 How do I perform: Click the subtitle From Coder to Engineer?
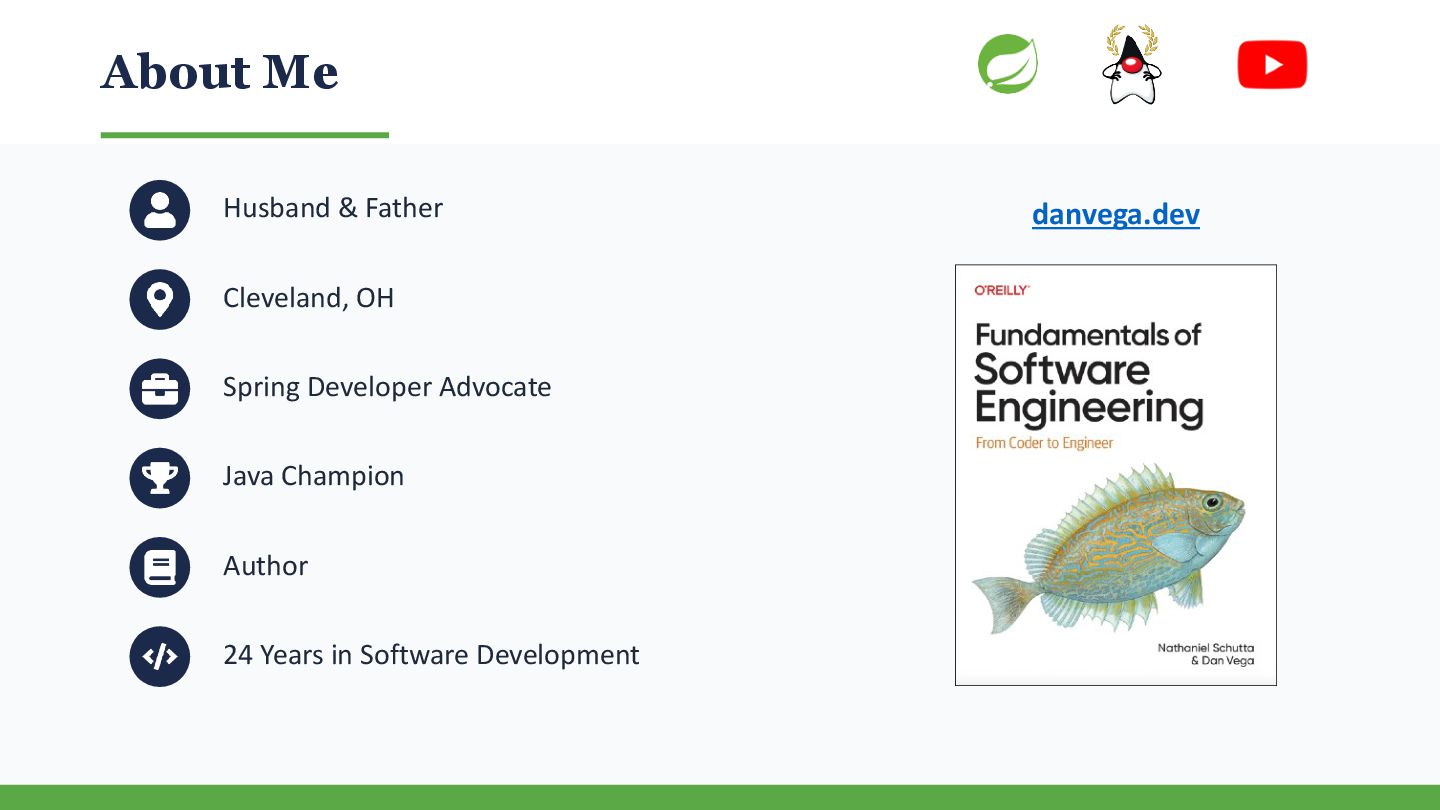click(x=1044, y=443)
